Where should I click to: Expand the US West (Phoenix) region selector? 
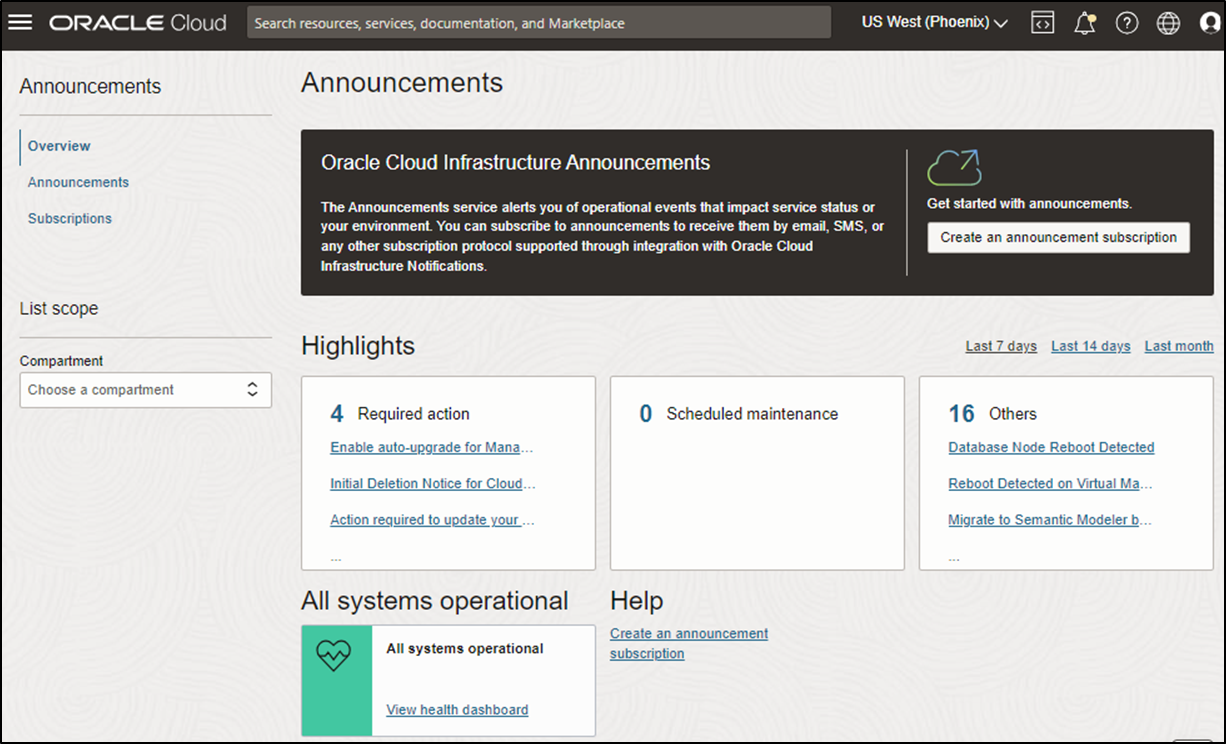(x=934, y=22)
